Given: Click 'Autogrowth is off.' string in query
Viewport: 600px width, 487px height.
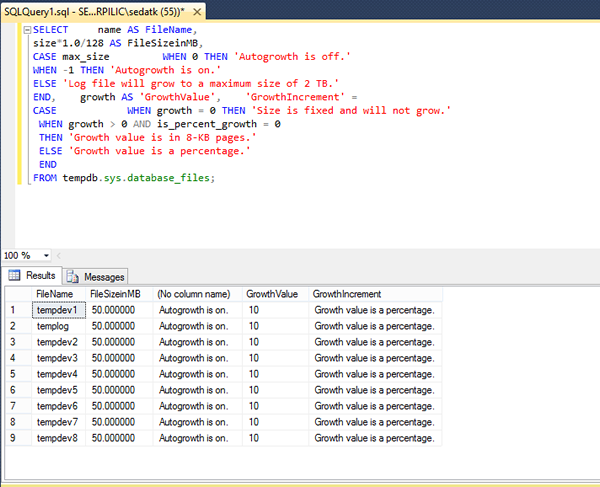Looking at the screenshot, I should point(292,57).
